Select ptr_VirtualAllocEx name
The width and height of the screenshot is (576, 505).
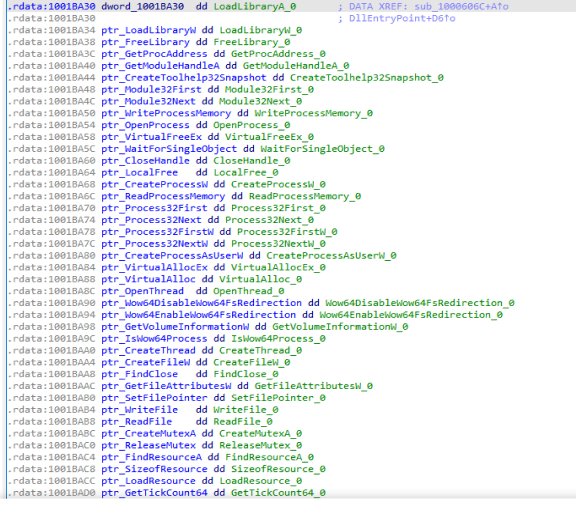[x=154, y=268]
